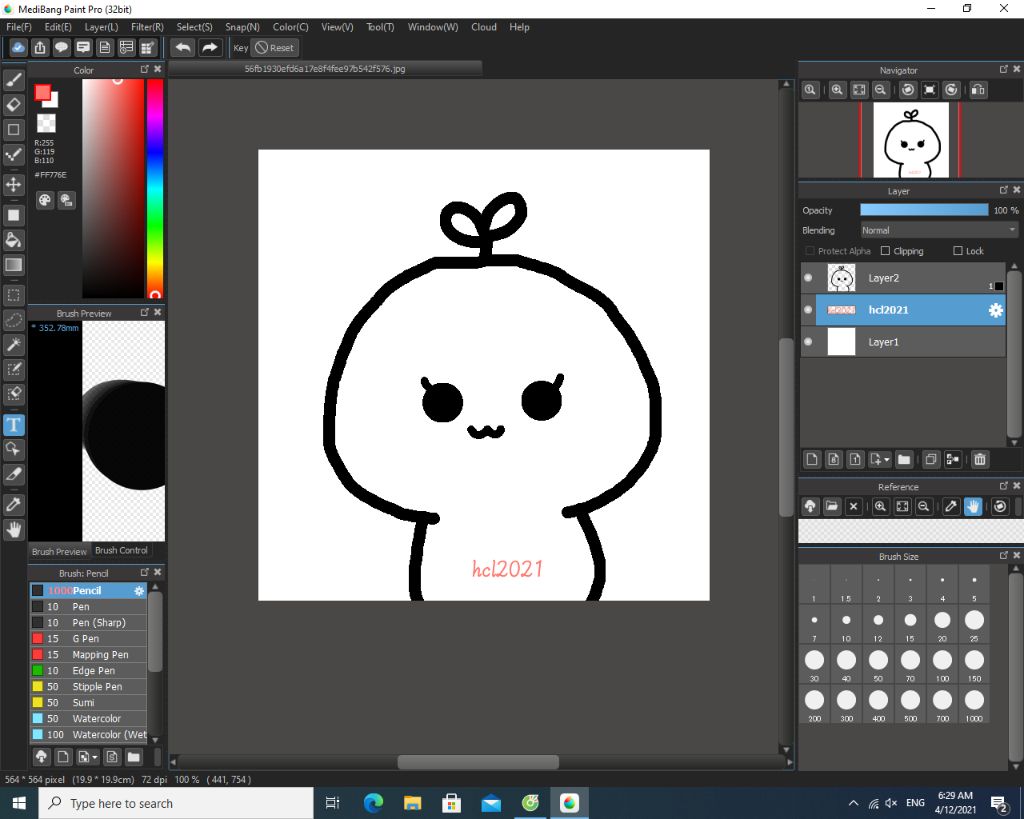
Task: Select the Bucket fill tool
Action: pyautogui.click(x=14, y=240)
